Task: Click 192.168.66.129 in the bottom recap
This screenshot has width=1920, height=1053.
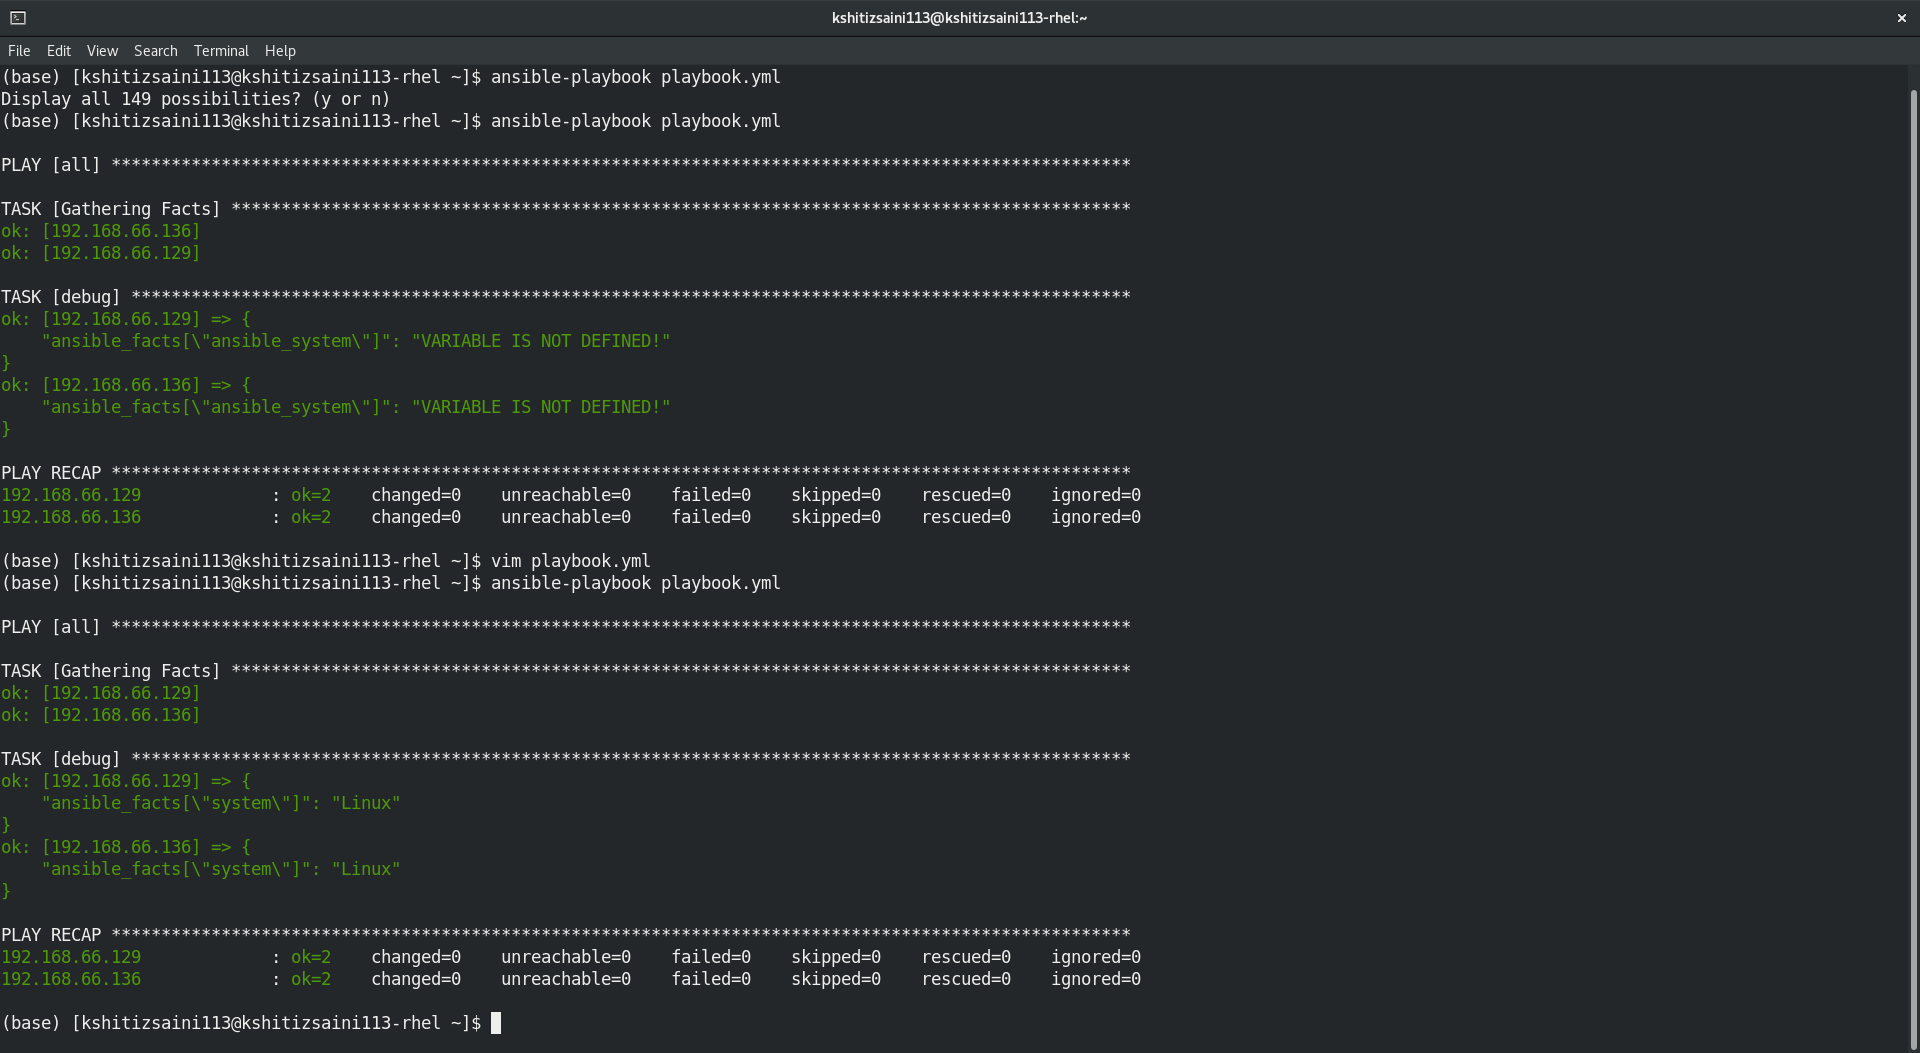Action: point(71,957)
